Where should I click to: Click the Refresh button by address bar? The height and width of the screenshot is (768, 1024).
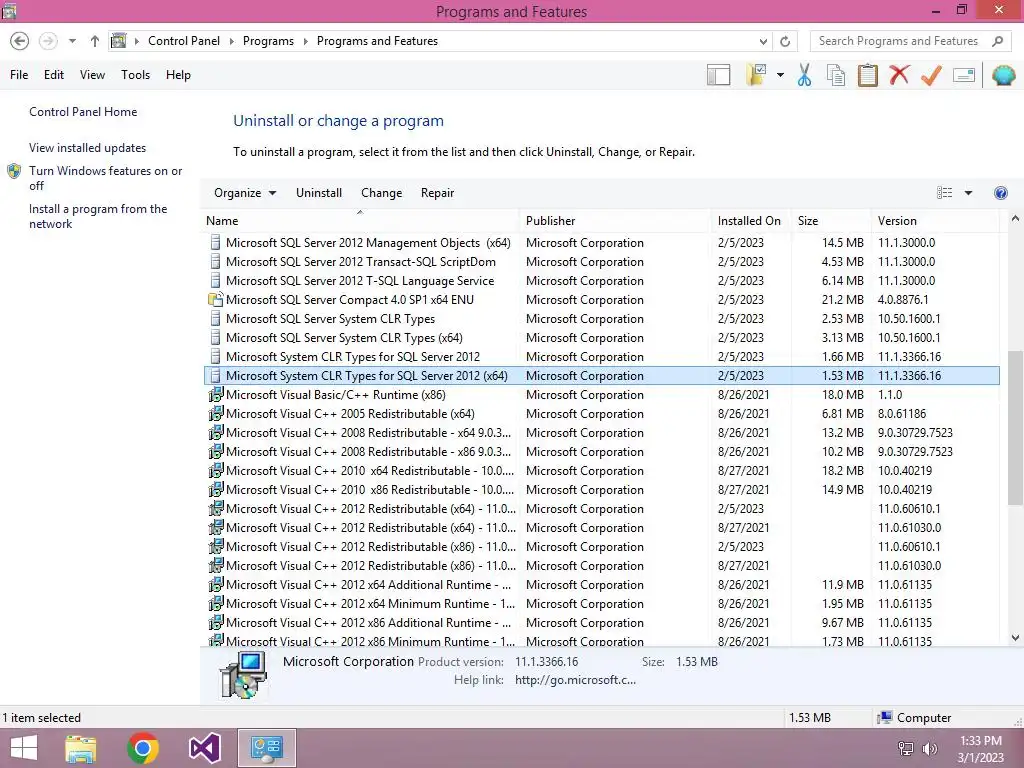(785, 41)
